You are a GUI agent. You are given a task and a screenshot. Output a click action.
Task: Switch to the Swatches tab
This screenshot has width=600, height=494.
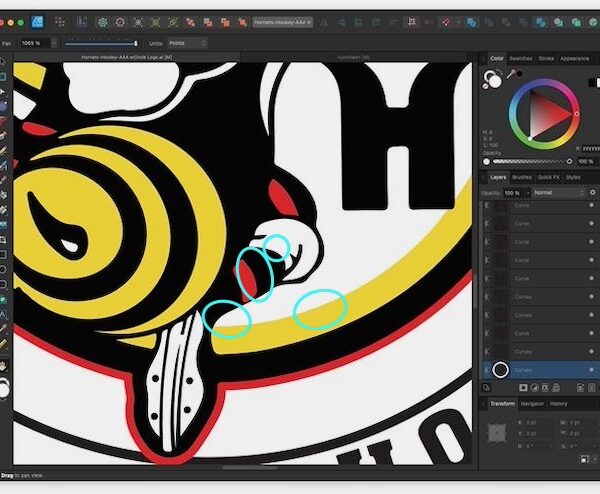pyautogui.click(x=521, y=59)
